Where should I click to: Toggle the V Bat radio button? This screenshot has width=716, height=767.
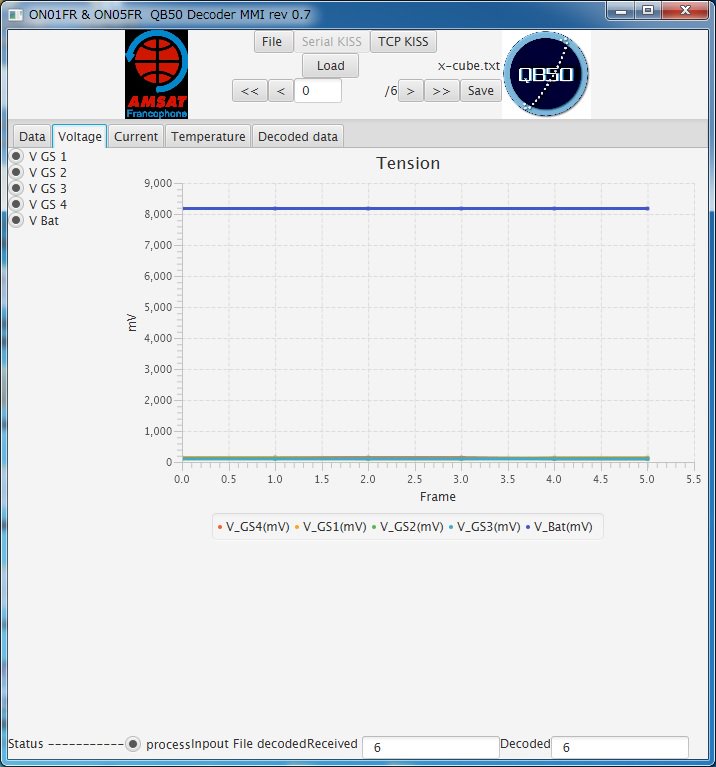16,220
